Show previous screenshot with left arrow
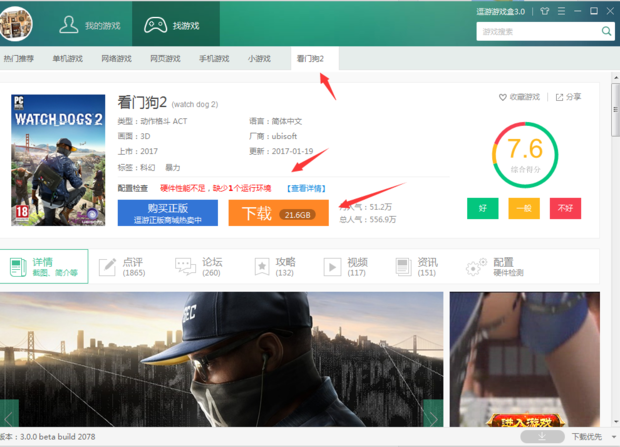 [9, 414]
